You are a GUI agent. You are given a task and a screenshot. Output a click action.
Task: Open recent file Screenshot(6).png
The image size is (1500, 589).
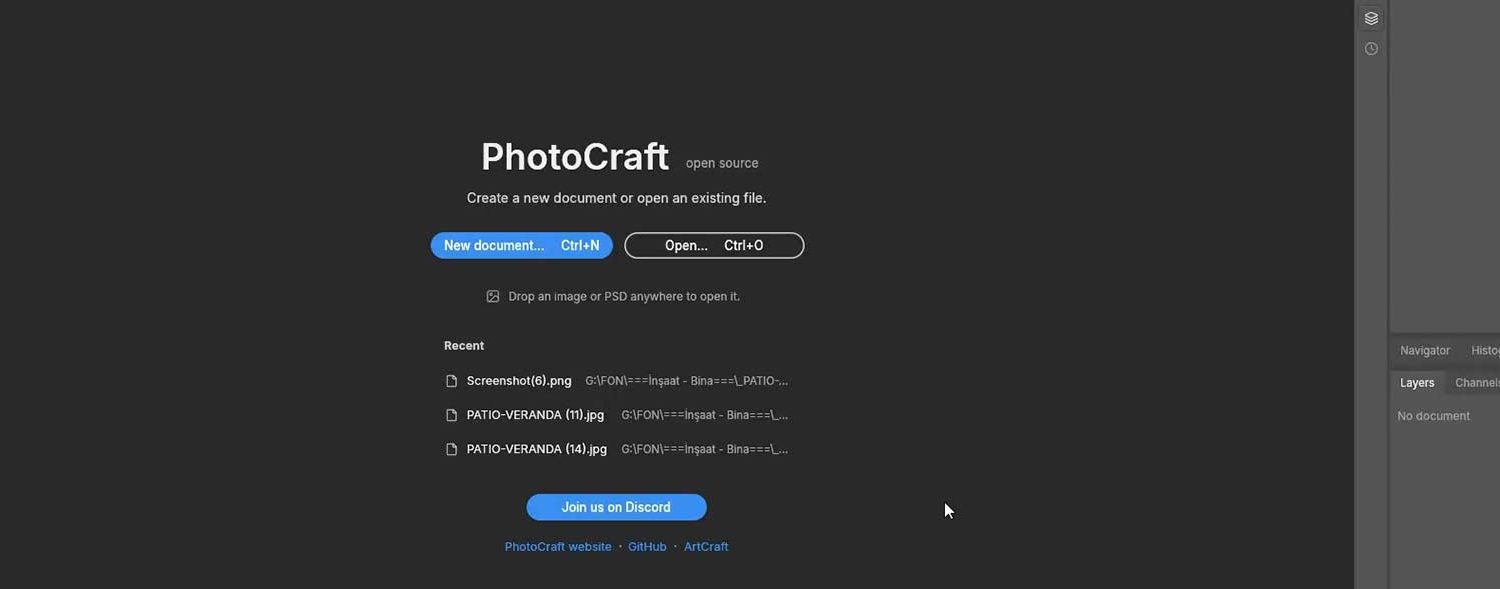click(617, 381)
